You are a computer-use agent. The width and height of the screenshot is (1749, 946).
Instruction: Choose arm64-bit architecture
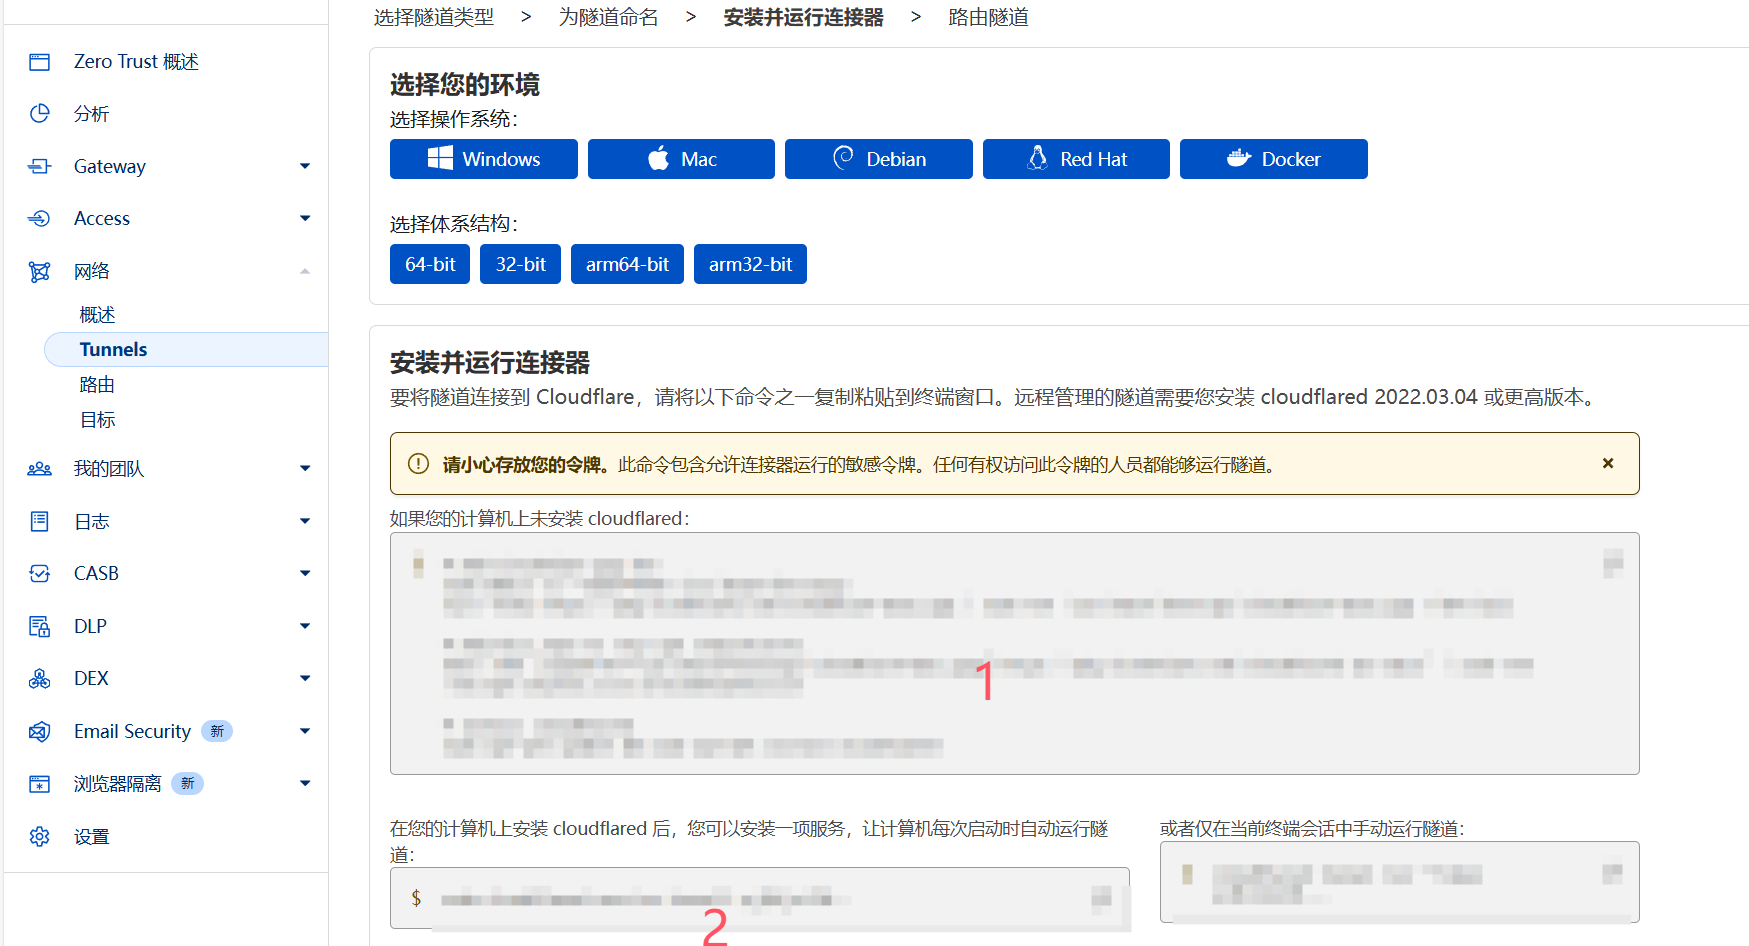(627, 264)
